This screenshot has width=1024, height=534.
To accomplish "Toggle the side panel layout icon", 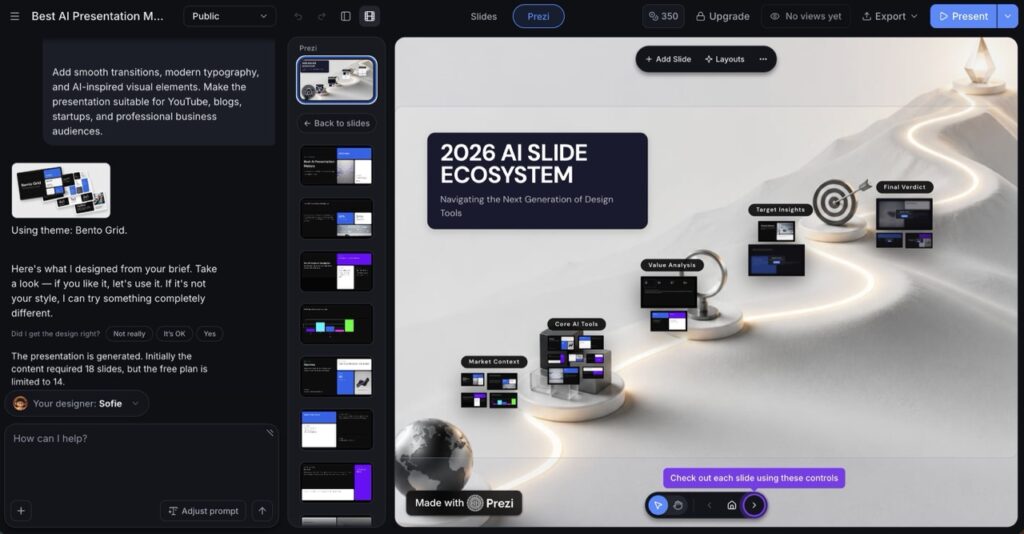I will (x=346, y=16).
